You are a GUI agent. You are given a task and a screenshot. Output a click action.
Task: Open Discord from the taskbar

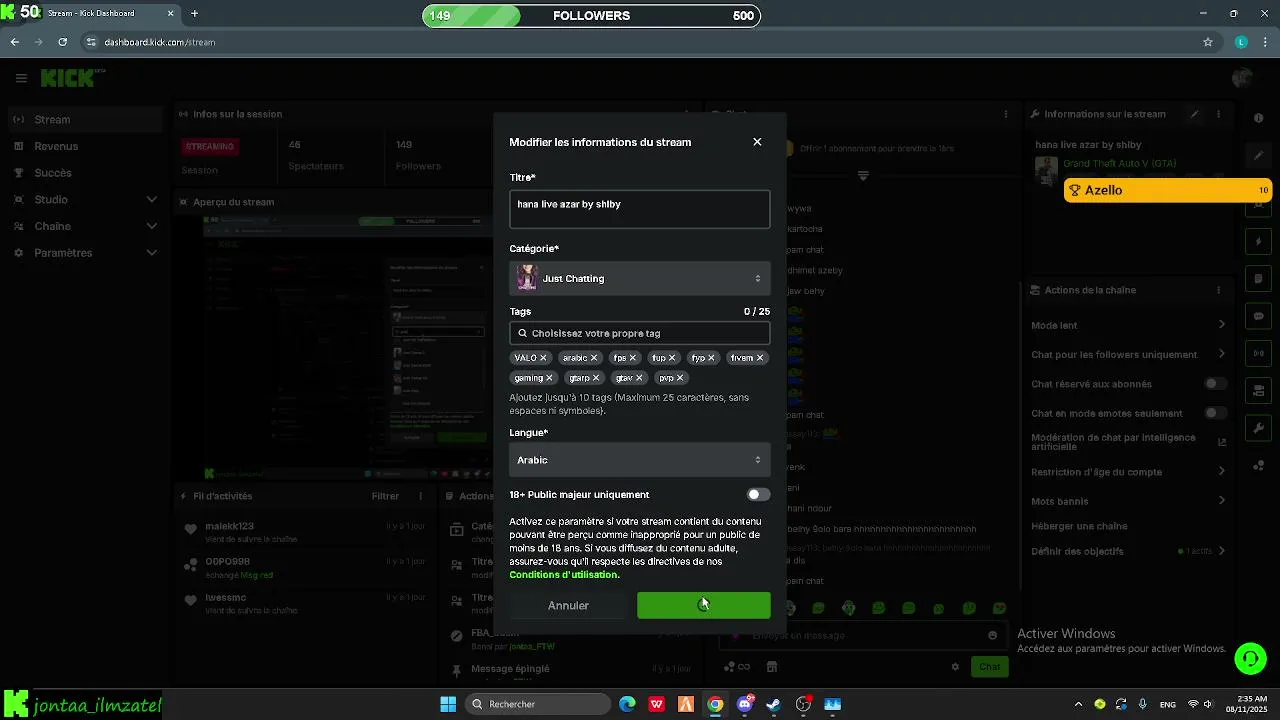(x=745, y=704)
